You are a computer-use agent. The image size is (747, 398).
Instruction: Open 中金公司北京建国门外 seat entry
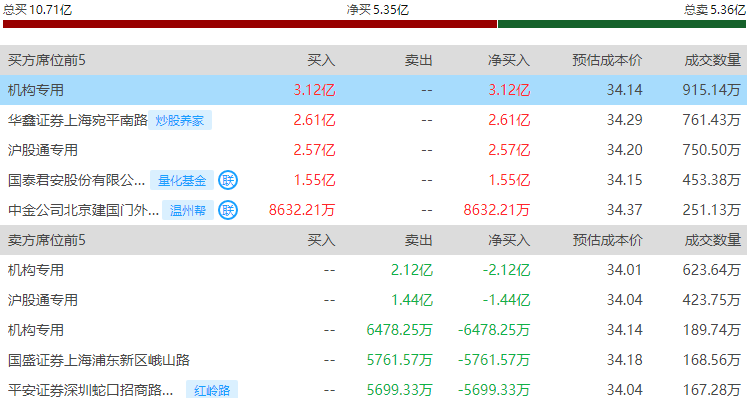point(83,210)
